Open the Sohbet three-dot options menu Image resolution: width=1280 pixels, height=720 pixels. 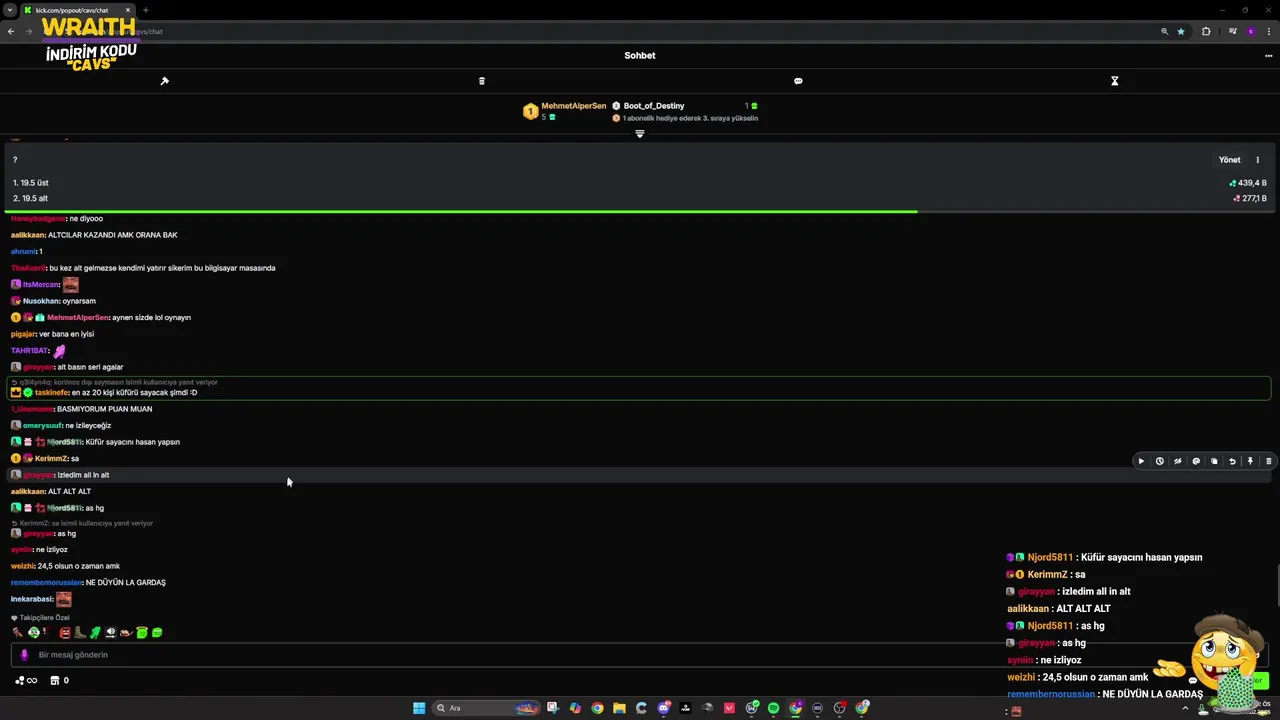pyautogui.click(x=1268, y=56)
